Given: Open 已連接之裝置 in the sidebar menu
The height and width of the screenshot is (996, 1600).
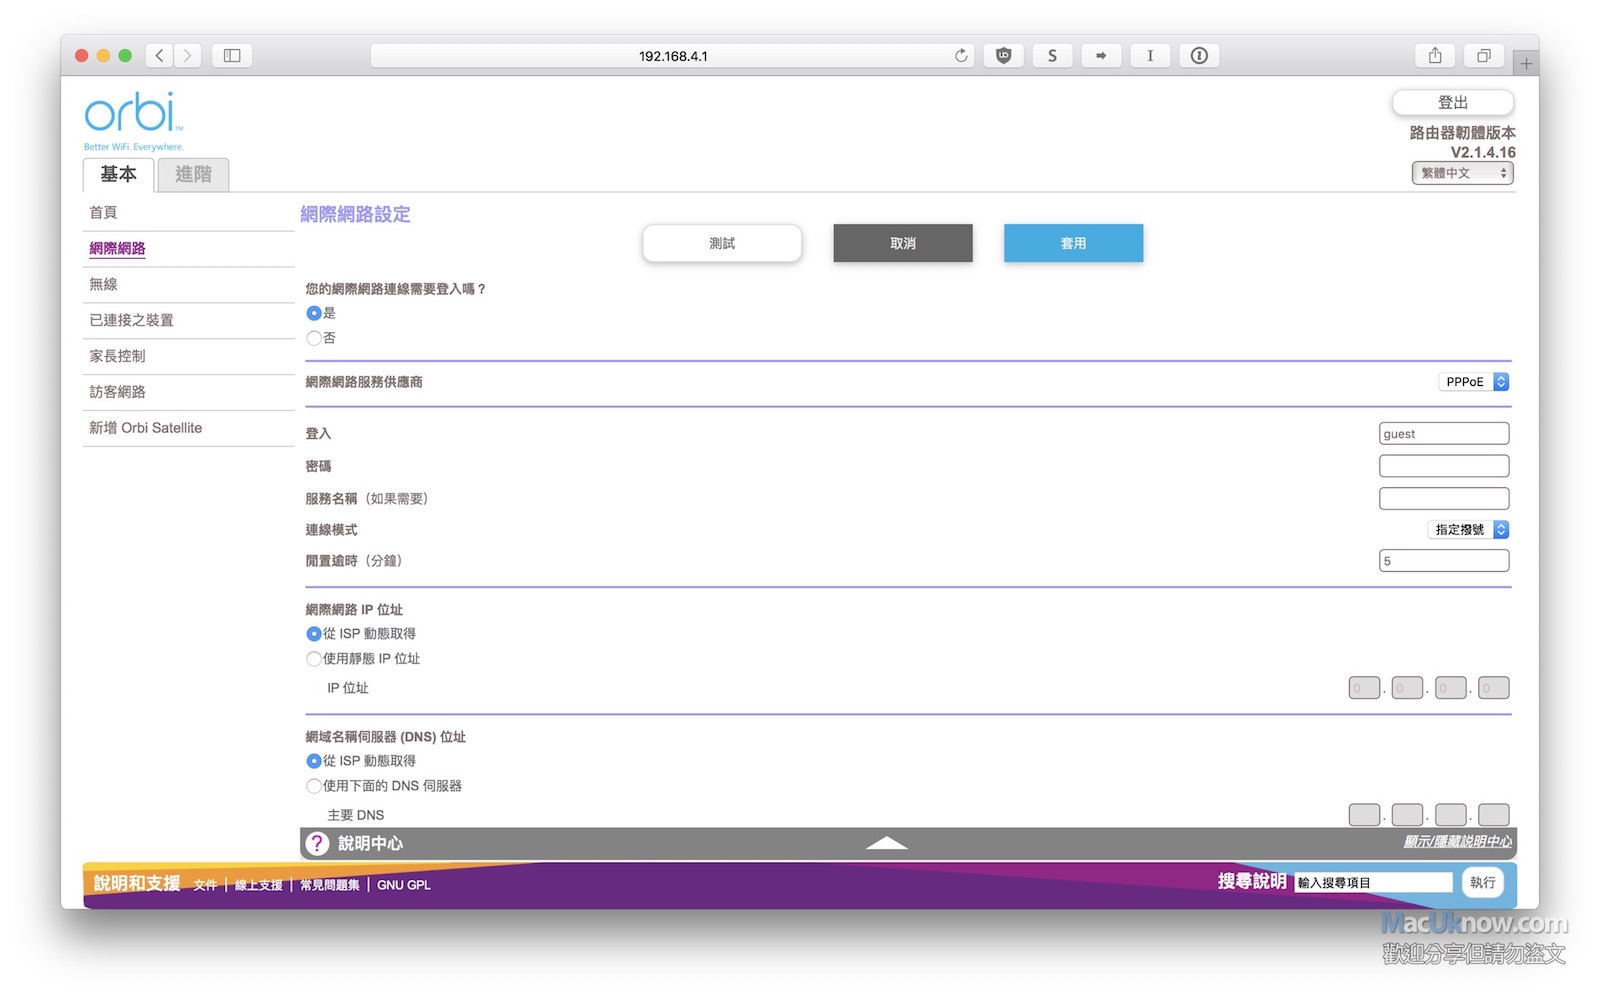Looking at the screenshot, I should coord(131,320).
